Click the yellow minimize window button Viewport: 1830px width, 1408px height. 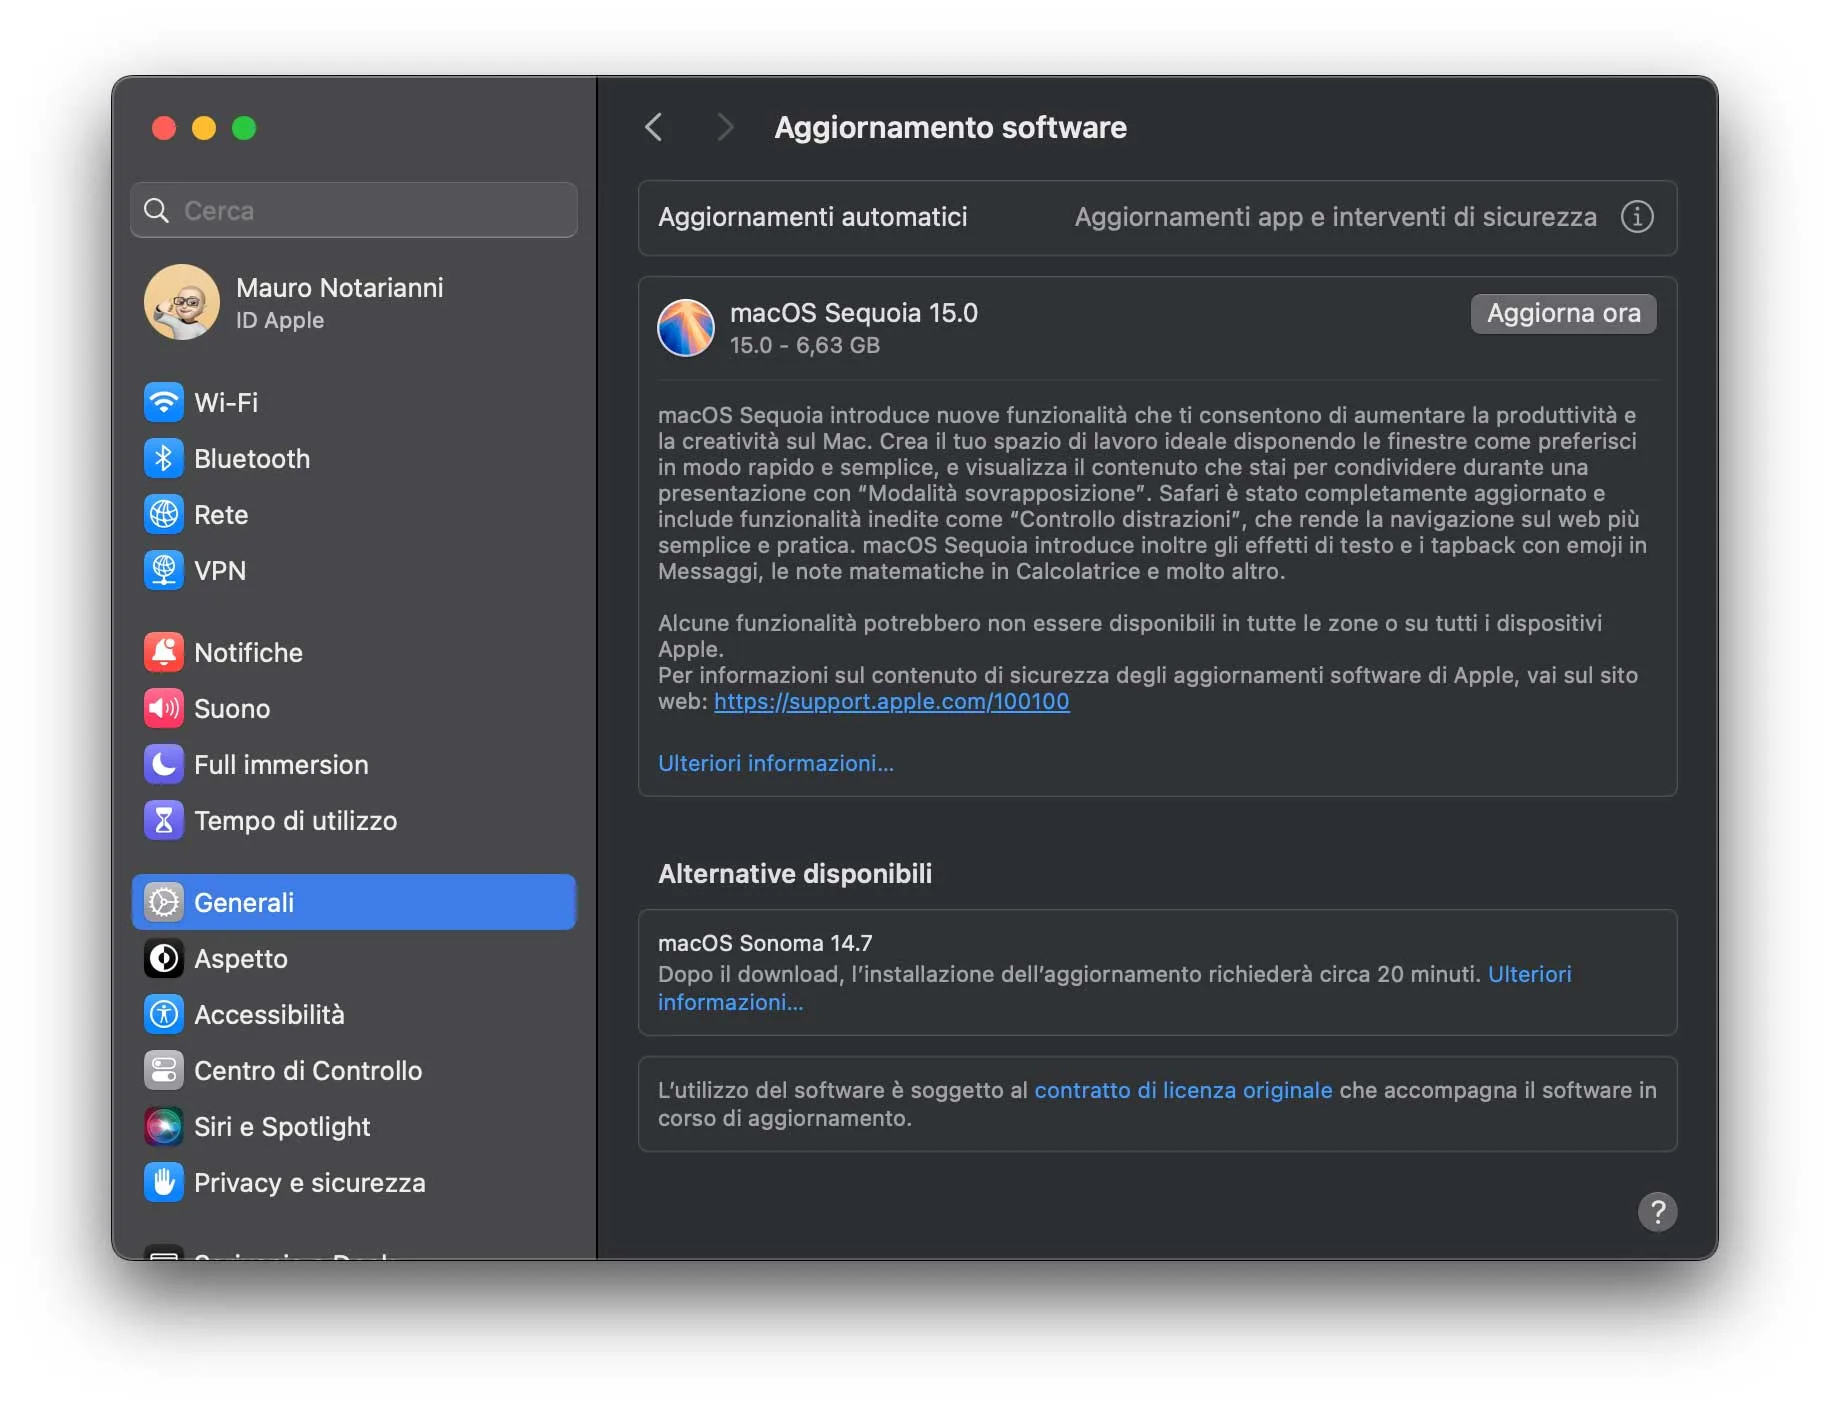pos(204,128)
